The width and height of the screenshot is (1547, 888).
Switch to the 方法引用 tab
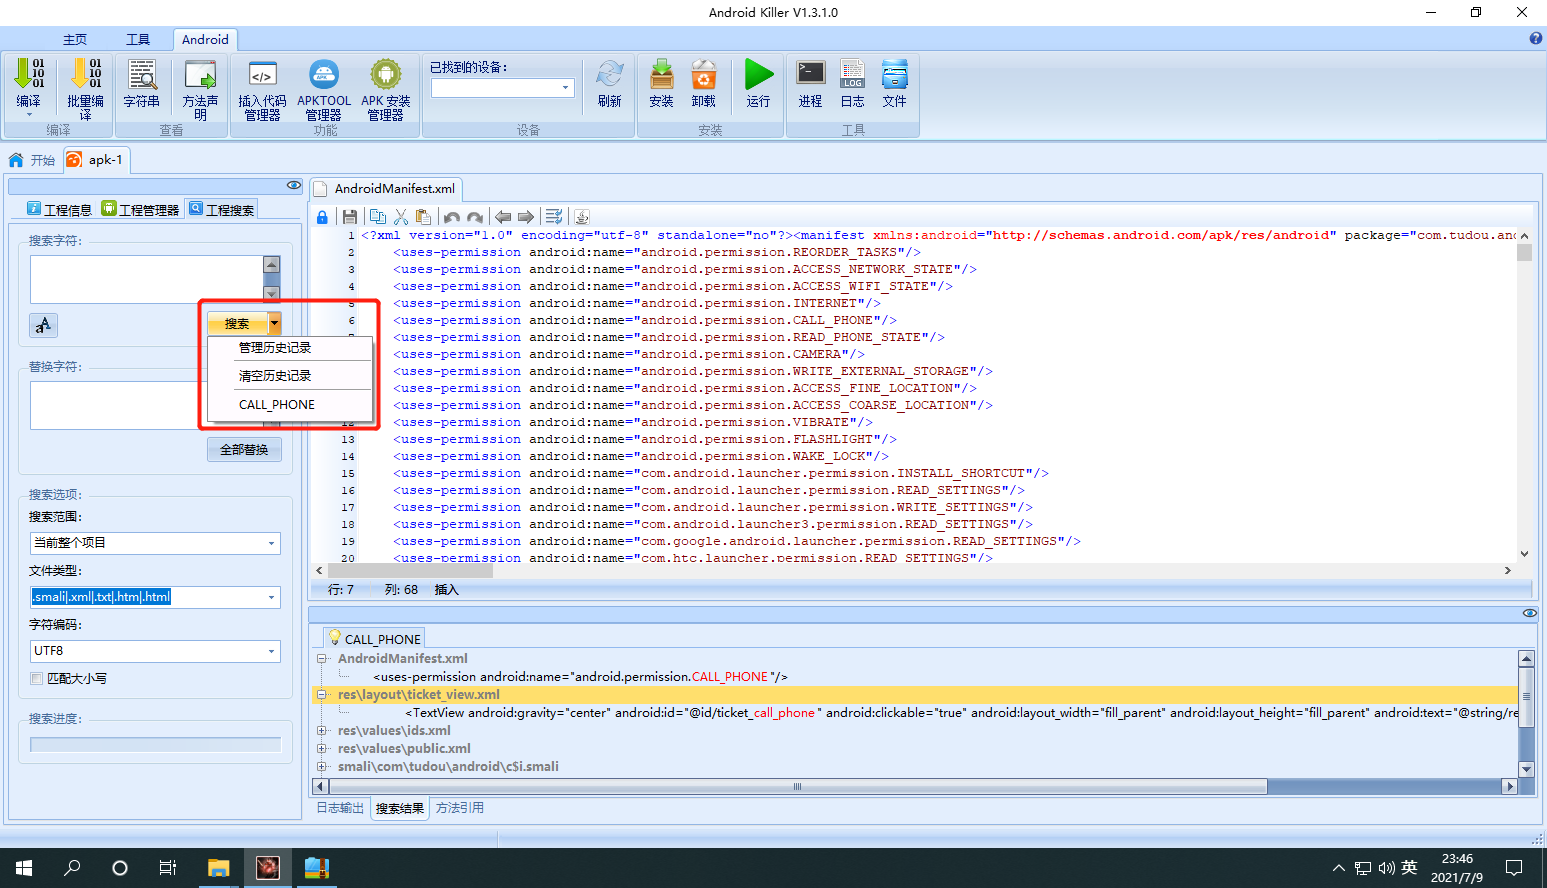pyautogui.click(x=460, y=808)
